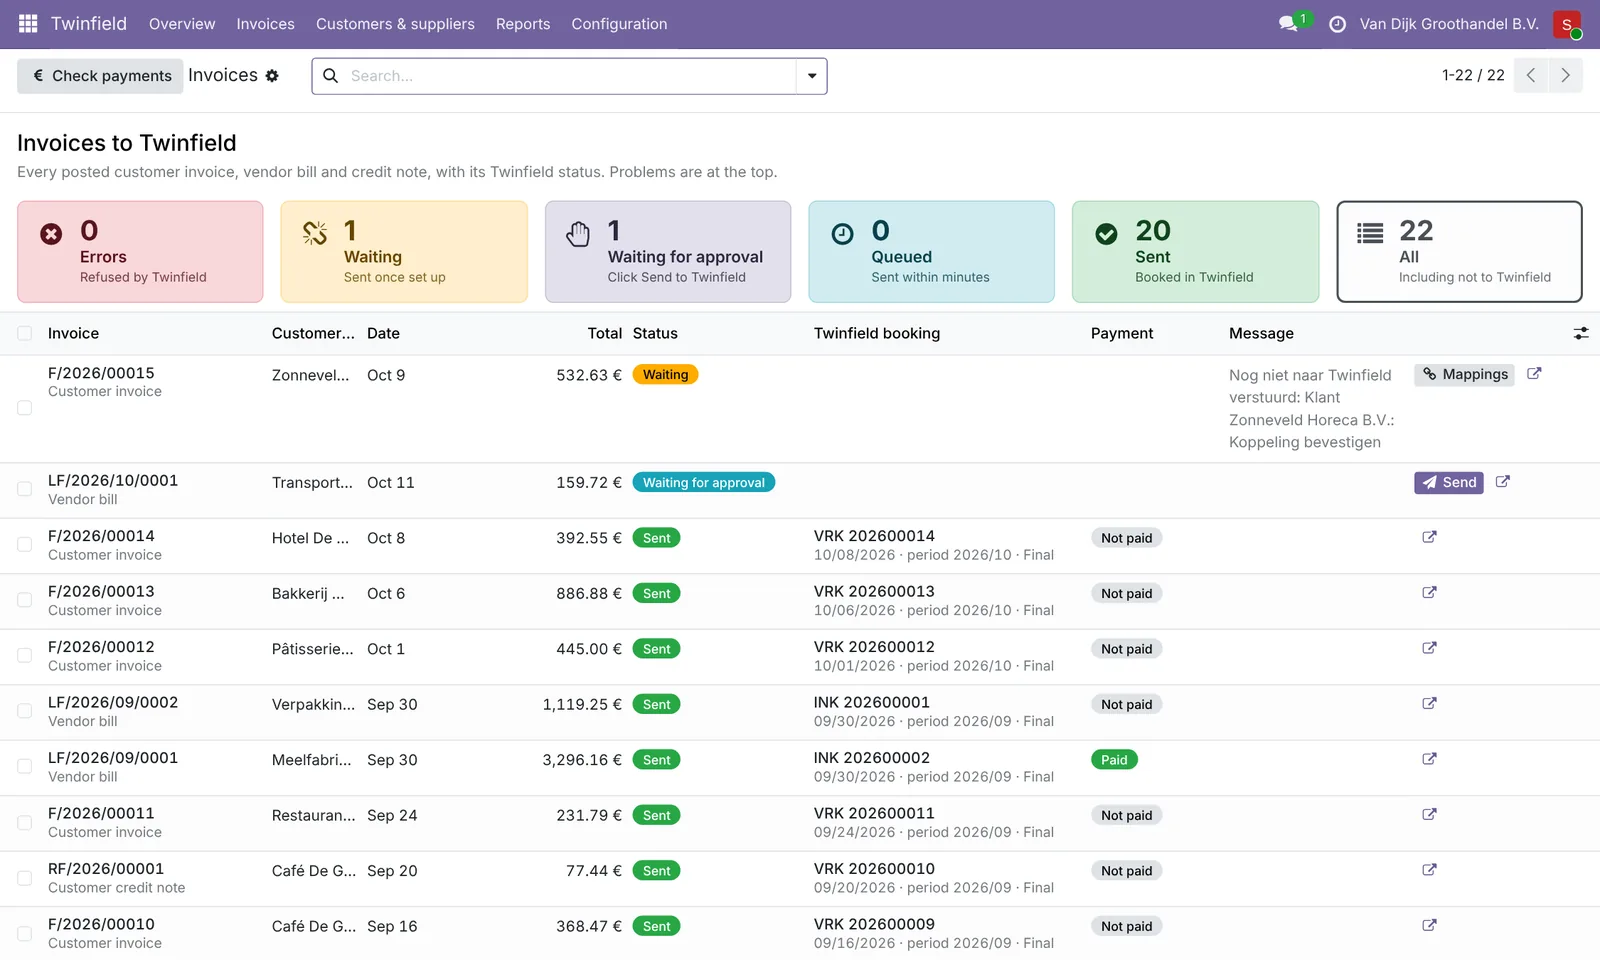Open external link for F/2026/00010

tap(1429, 926)
